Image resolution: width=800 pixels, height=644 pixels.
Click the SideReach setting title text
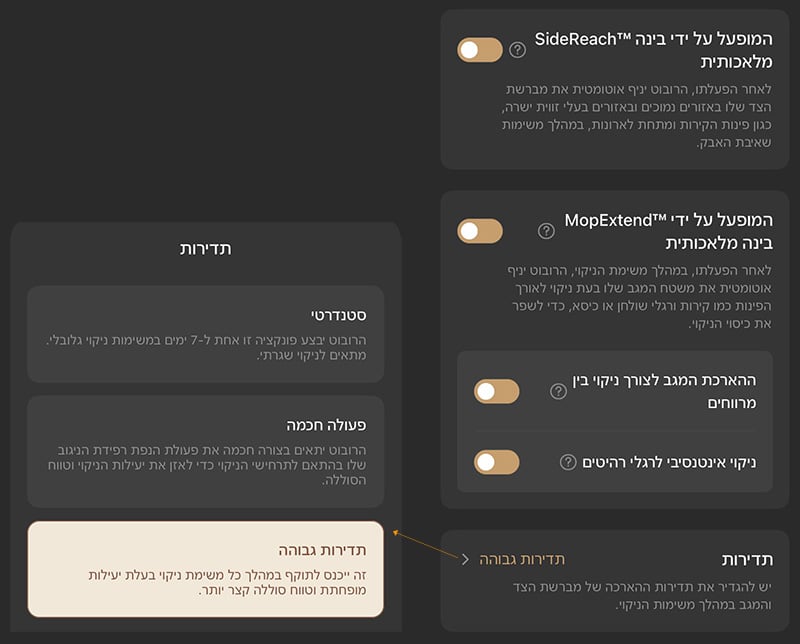(654, 50)
